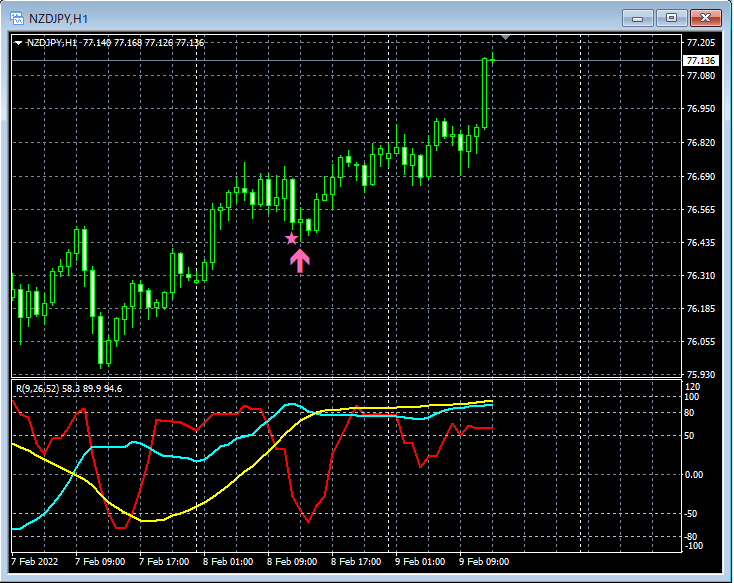The width and height of the screenshot is (734, 583).
Task: Expand the chart symbol dropdown triangle
Action: tap(18, 43)
